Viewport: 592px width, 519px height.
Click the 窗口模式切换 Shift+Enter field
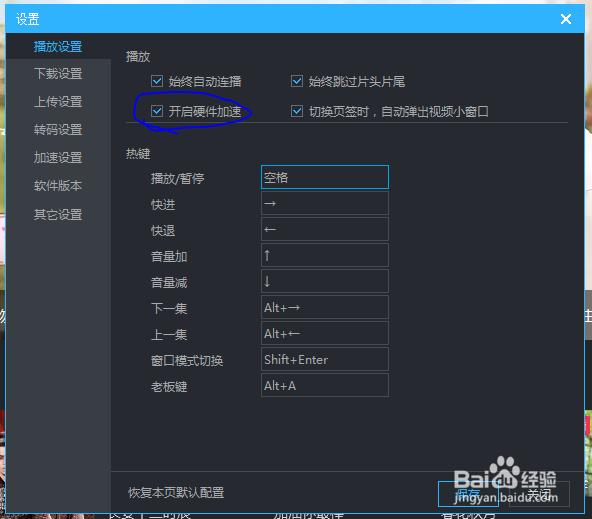pos(325,359)
